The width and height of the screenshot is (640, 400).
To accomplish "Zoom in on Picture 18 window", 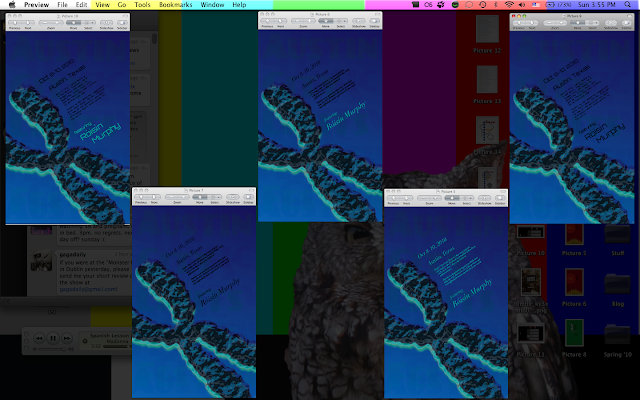I will tap(57, 22).
